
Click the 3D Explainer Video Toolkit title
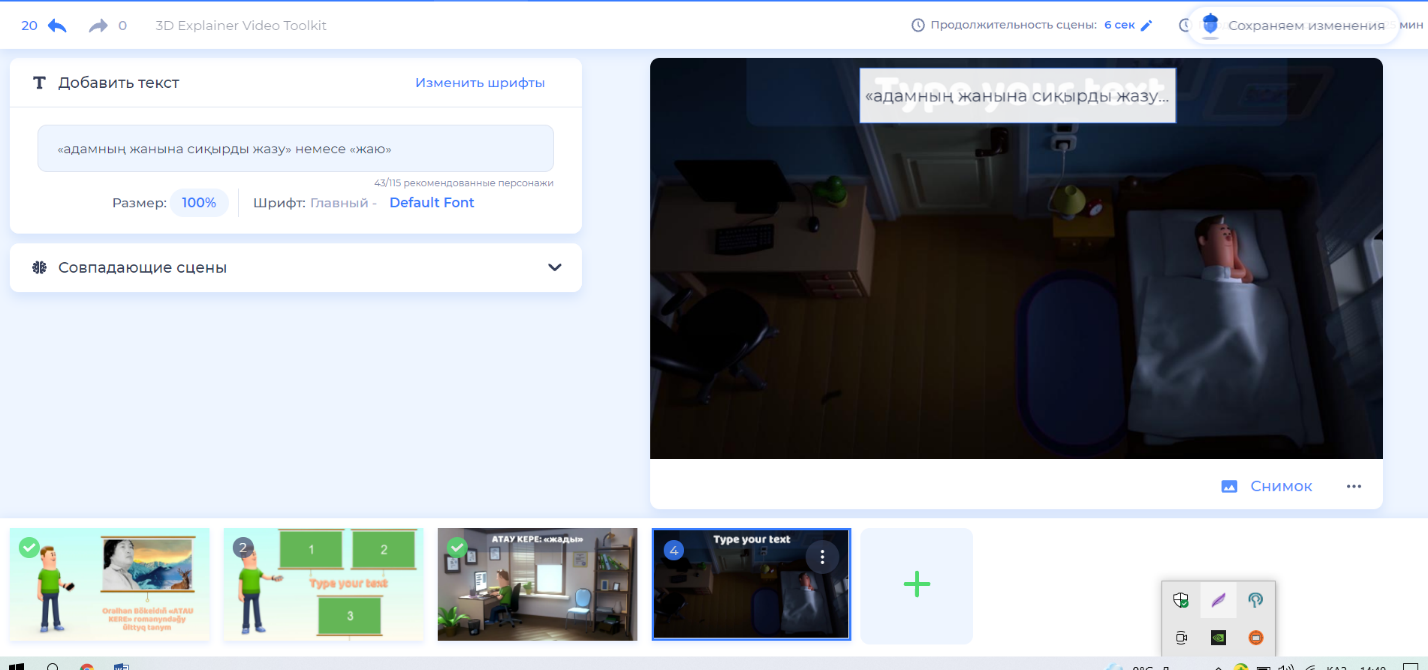click(x=241, y=25)
